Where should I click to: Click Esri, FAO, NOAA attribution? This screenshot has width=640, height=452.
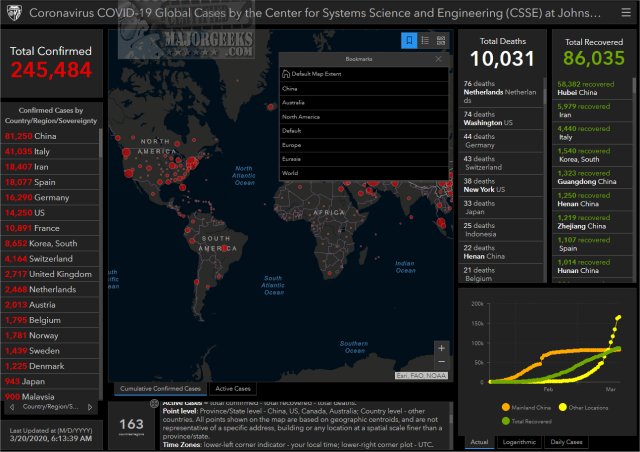pyautogui.click(x=421, y=376)
